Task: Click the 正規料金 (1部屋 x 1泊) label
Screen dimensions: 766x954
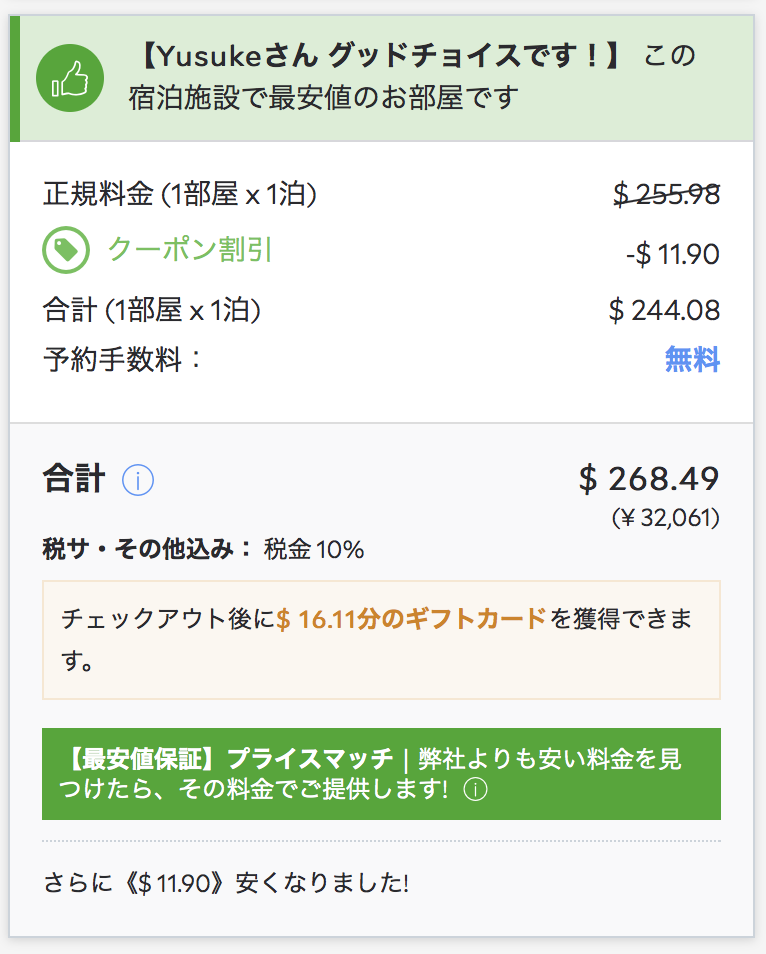Action: [x=180, y=195]
